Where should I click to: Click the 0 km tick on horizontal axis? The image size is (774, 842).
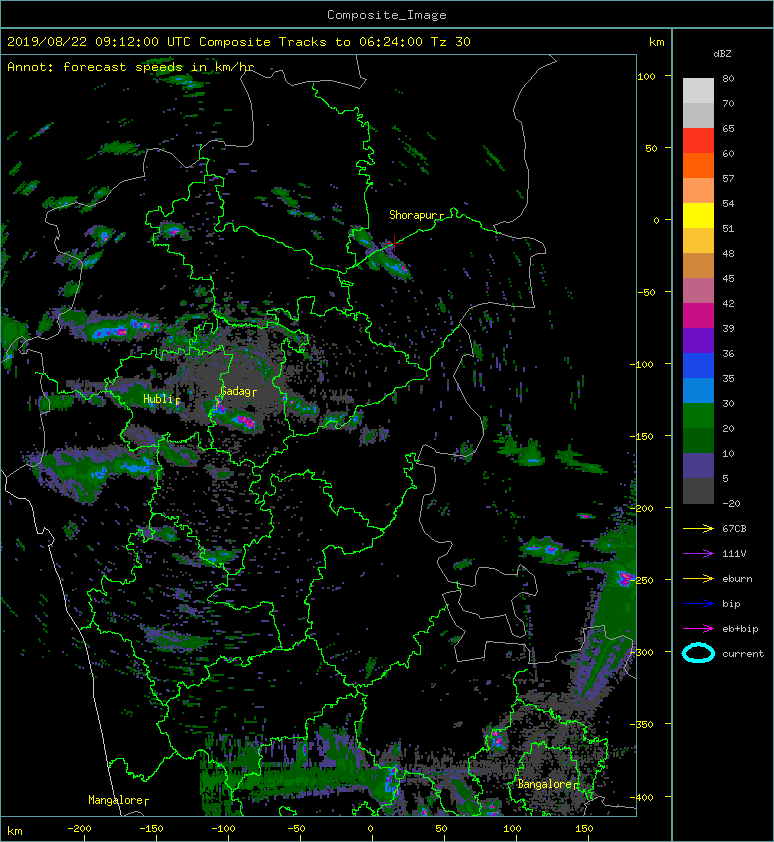tap(371, 829)
